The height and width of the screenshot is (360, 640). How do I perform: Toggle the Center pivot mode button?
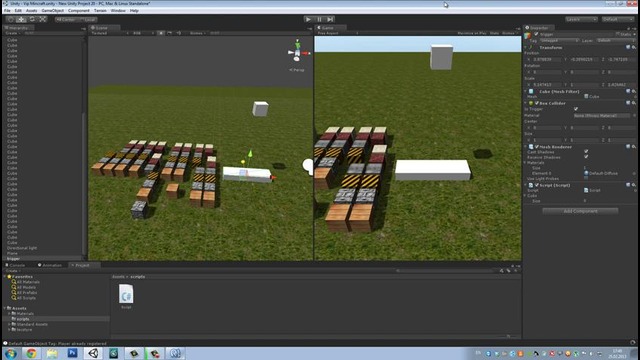click(x=67, y=19)
